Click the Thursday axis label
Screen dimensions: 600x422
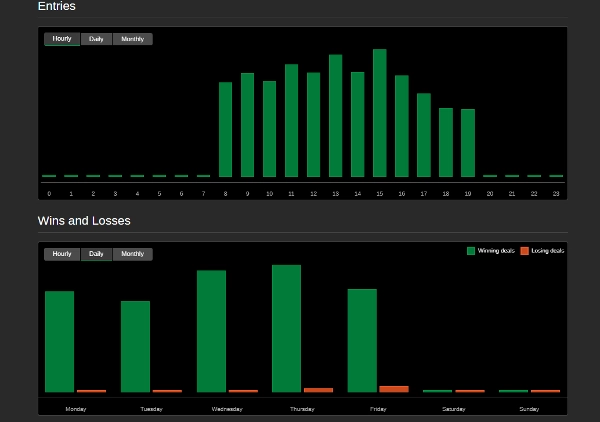302,409
